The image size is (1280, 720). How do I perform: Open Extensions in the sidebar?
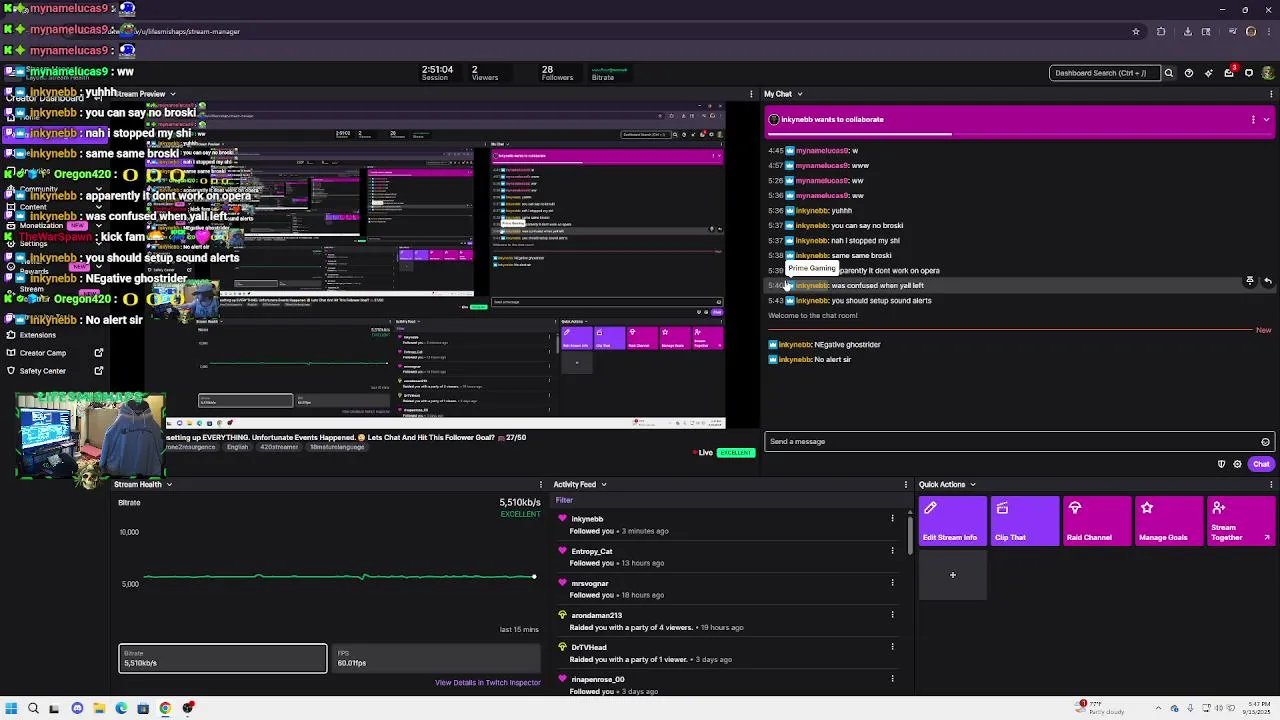38,335
